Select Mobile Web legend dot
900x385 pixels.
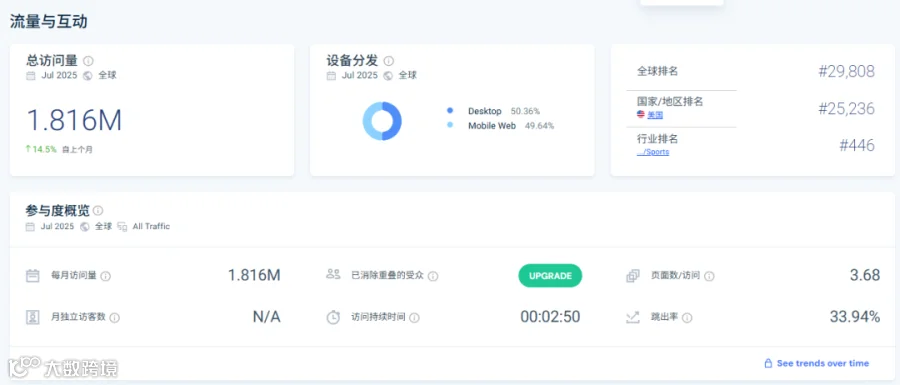point(450,125)
